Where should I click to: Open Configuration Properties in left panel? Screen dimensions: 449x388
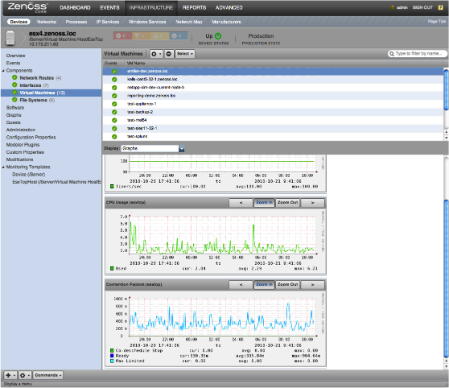click(x=31, y=137)
